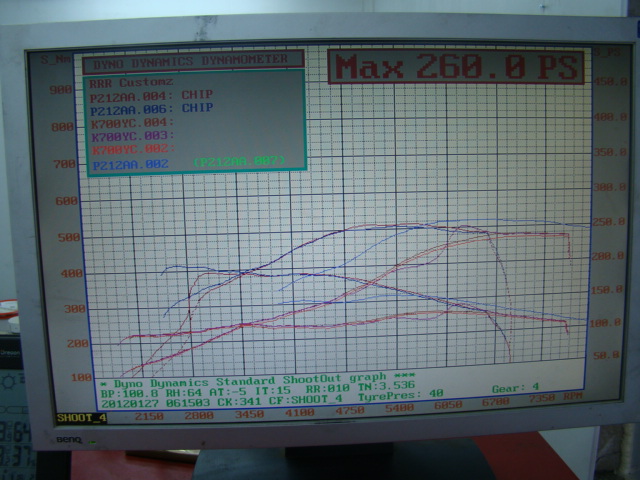Screen dimensions: 640x480
Task: Click the 400 torque axis value
Action: (71, 273)
